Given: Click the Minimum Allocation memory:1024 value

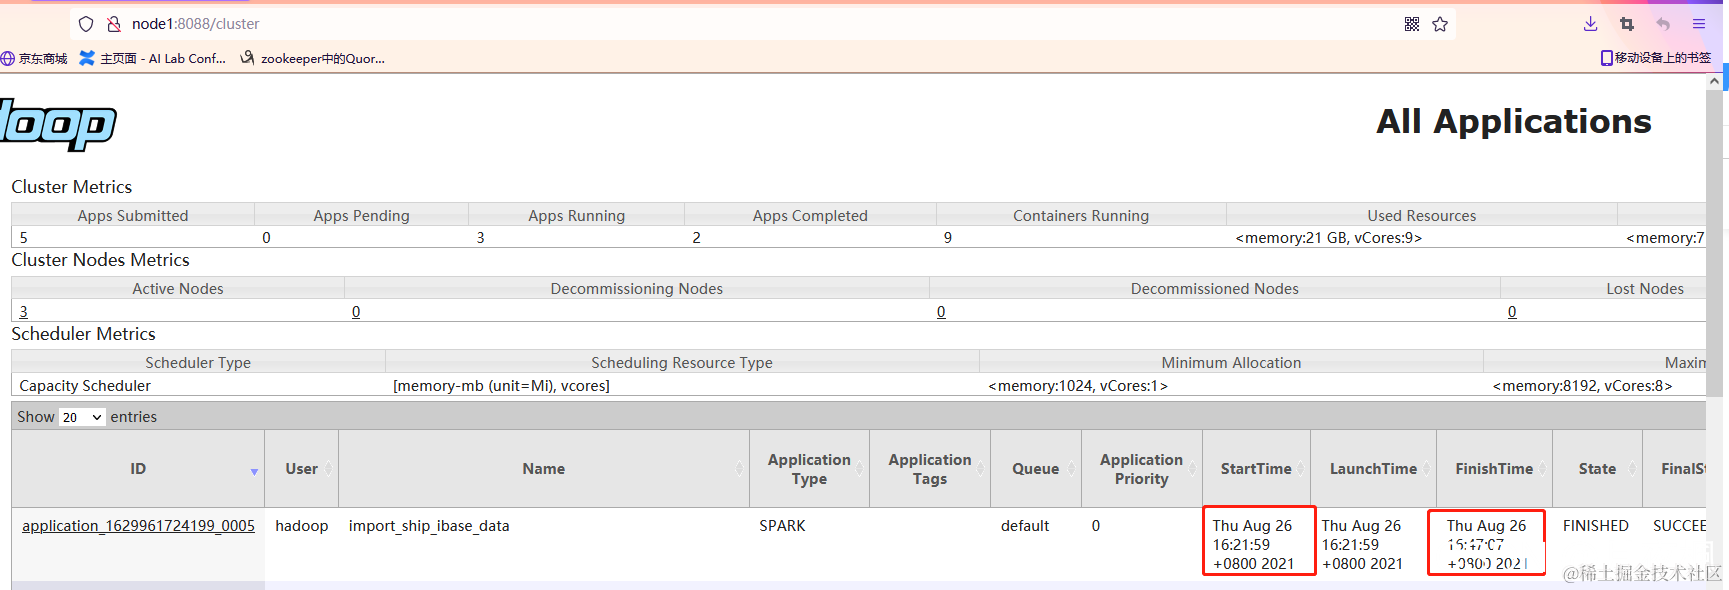Looking at the screenshot, I should click(1078, 386).
